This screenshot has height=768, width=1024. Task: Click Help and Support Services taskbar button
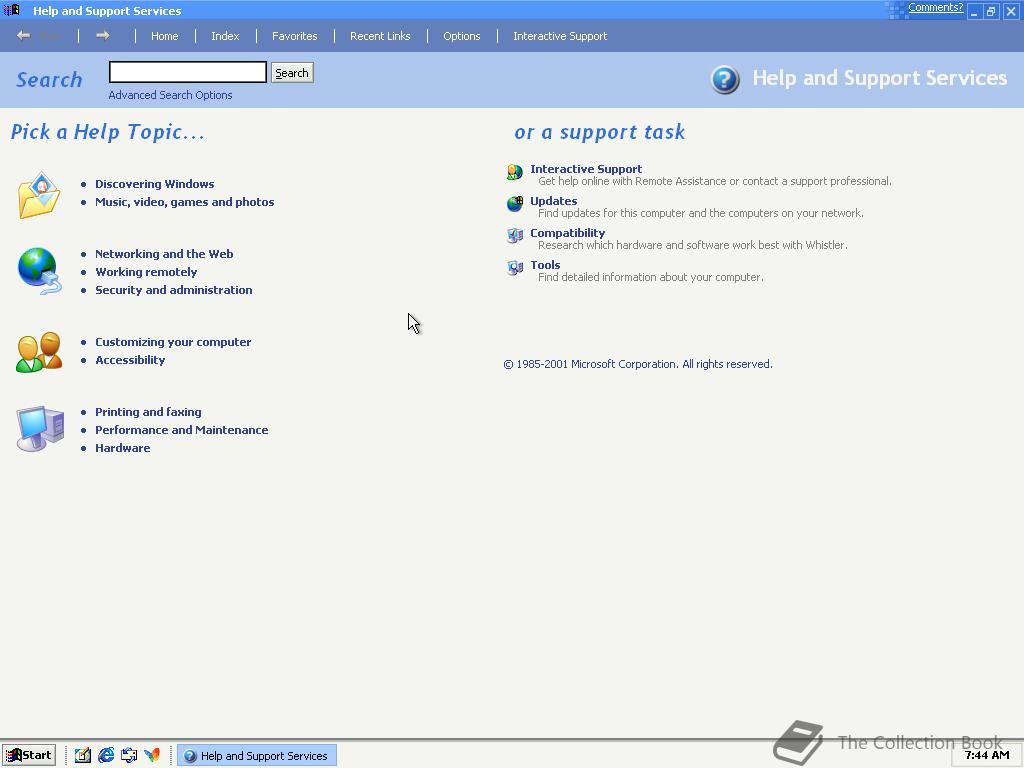(x=257, y=756)
